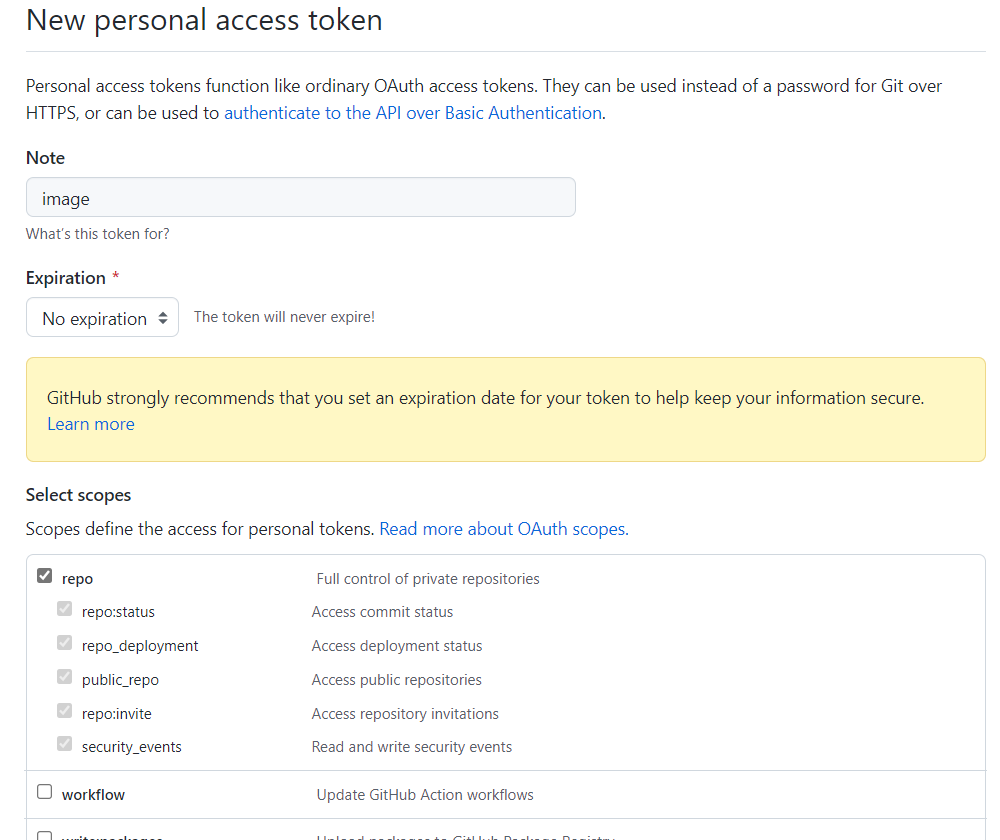Viewport: 1000px width, 840px height.
Task: Toggle the security_events checkbox
Action: [x=65, y=744]
